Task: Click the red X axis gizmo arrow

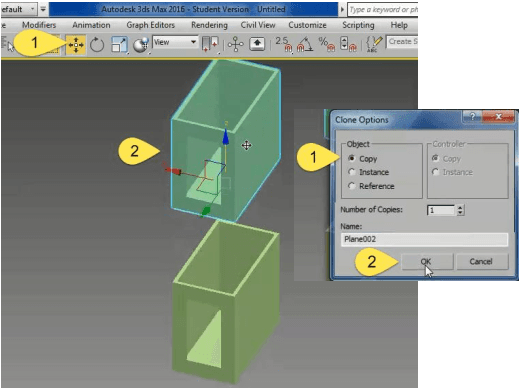Action: point(173,171)
